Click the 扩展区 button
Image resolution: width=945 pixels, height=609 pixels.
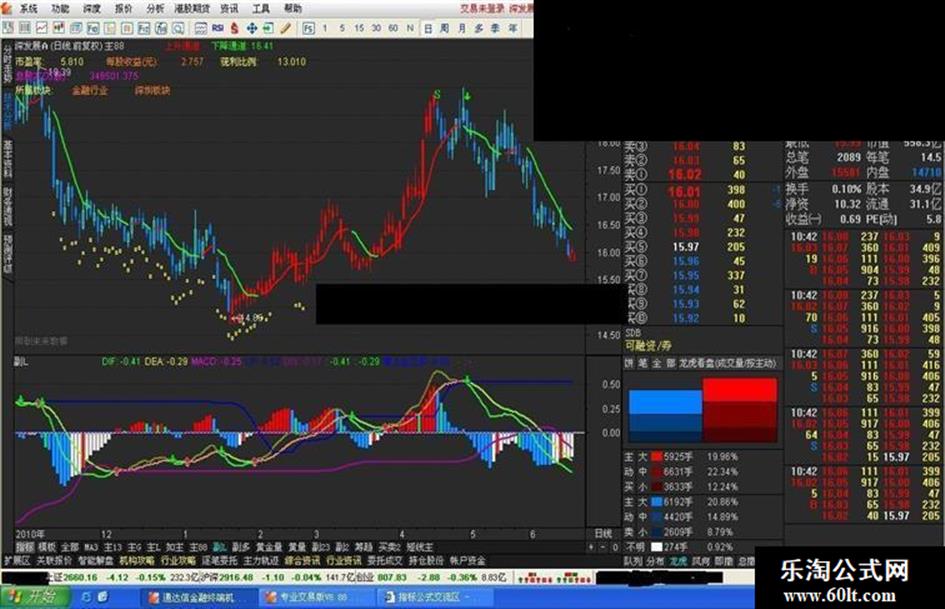(17, 560)
